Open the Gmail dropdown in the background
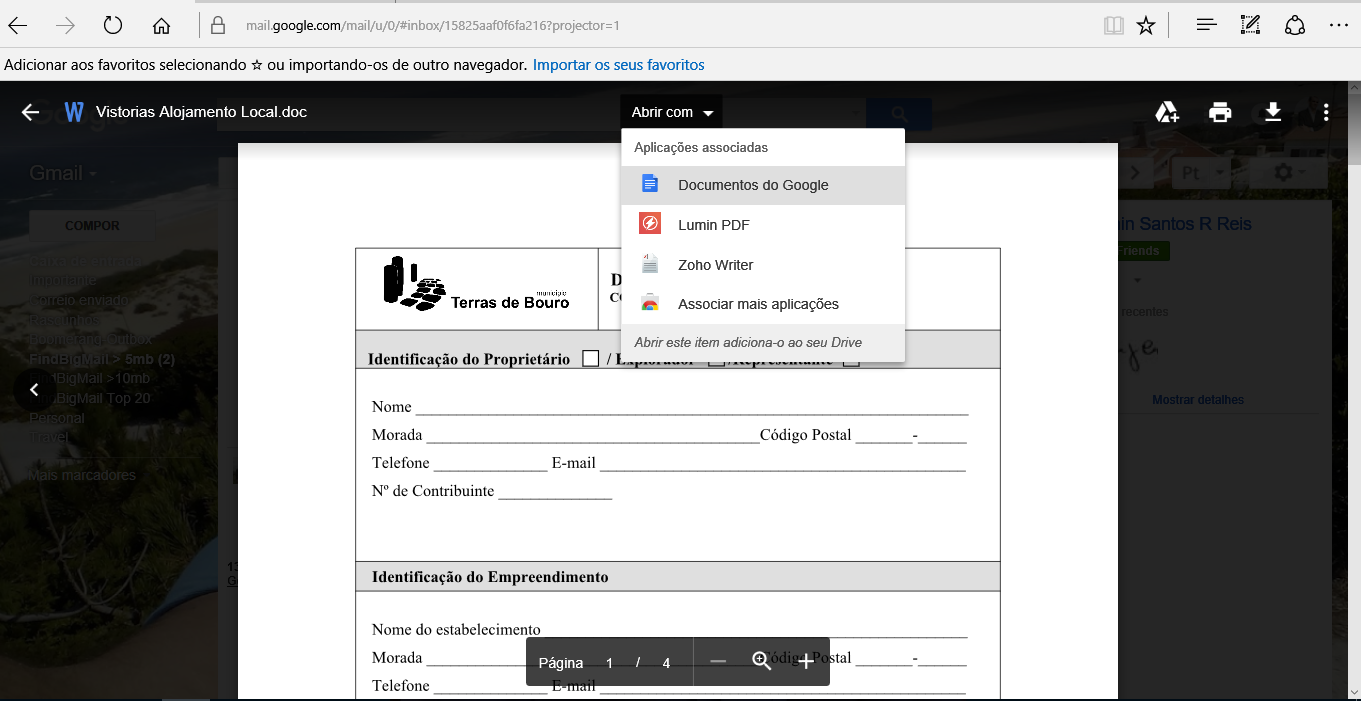Viewport: 1361px width, 701px height. pyautogui.click(x=63, y=173)
